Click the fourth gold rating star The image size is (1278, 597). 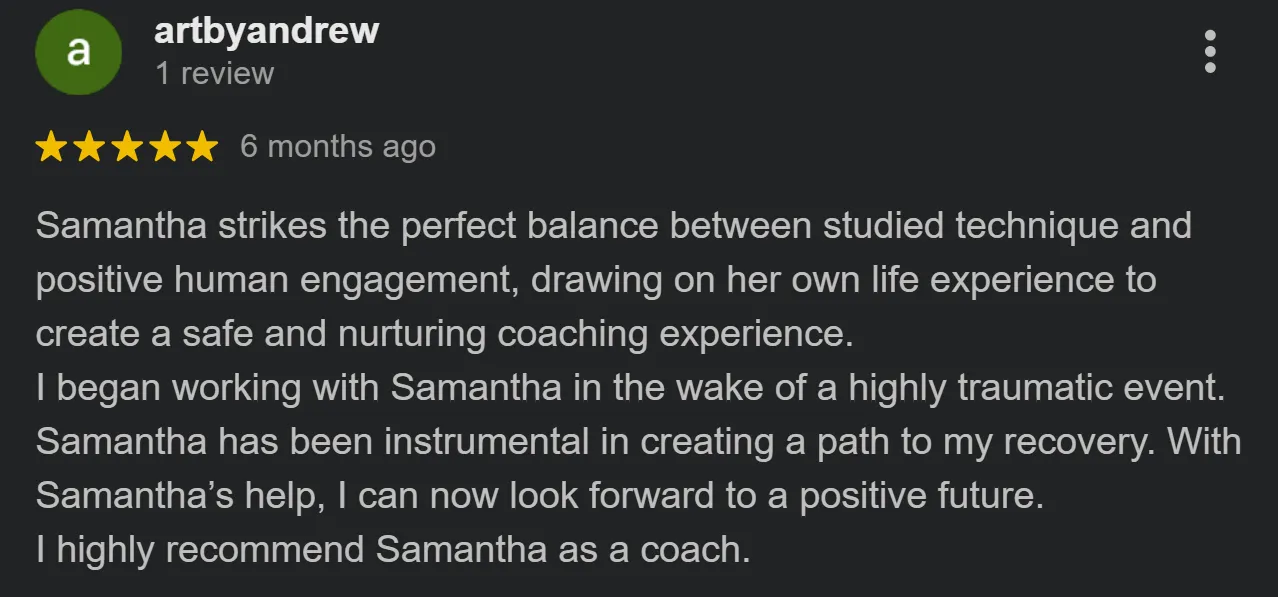pos(164,147)
